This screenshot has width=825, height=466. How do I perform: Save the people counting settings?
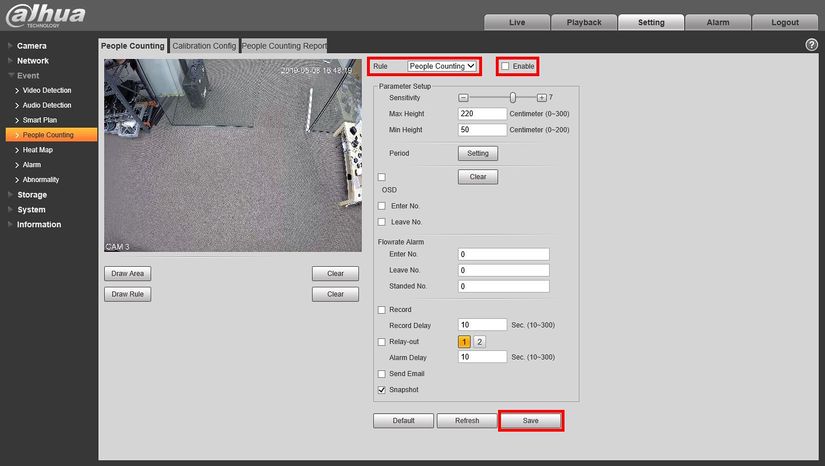[x=531, y=421]
